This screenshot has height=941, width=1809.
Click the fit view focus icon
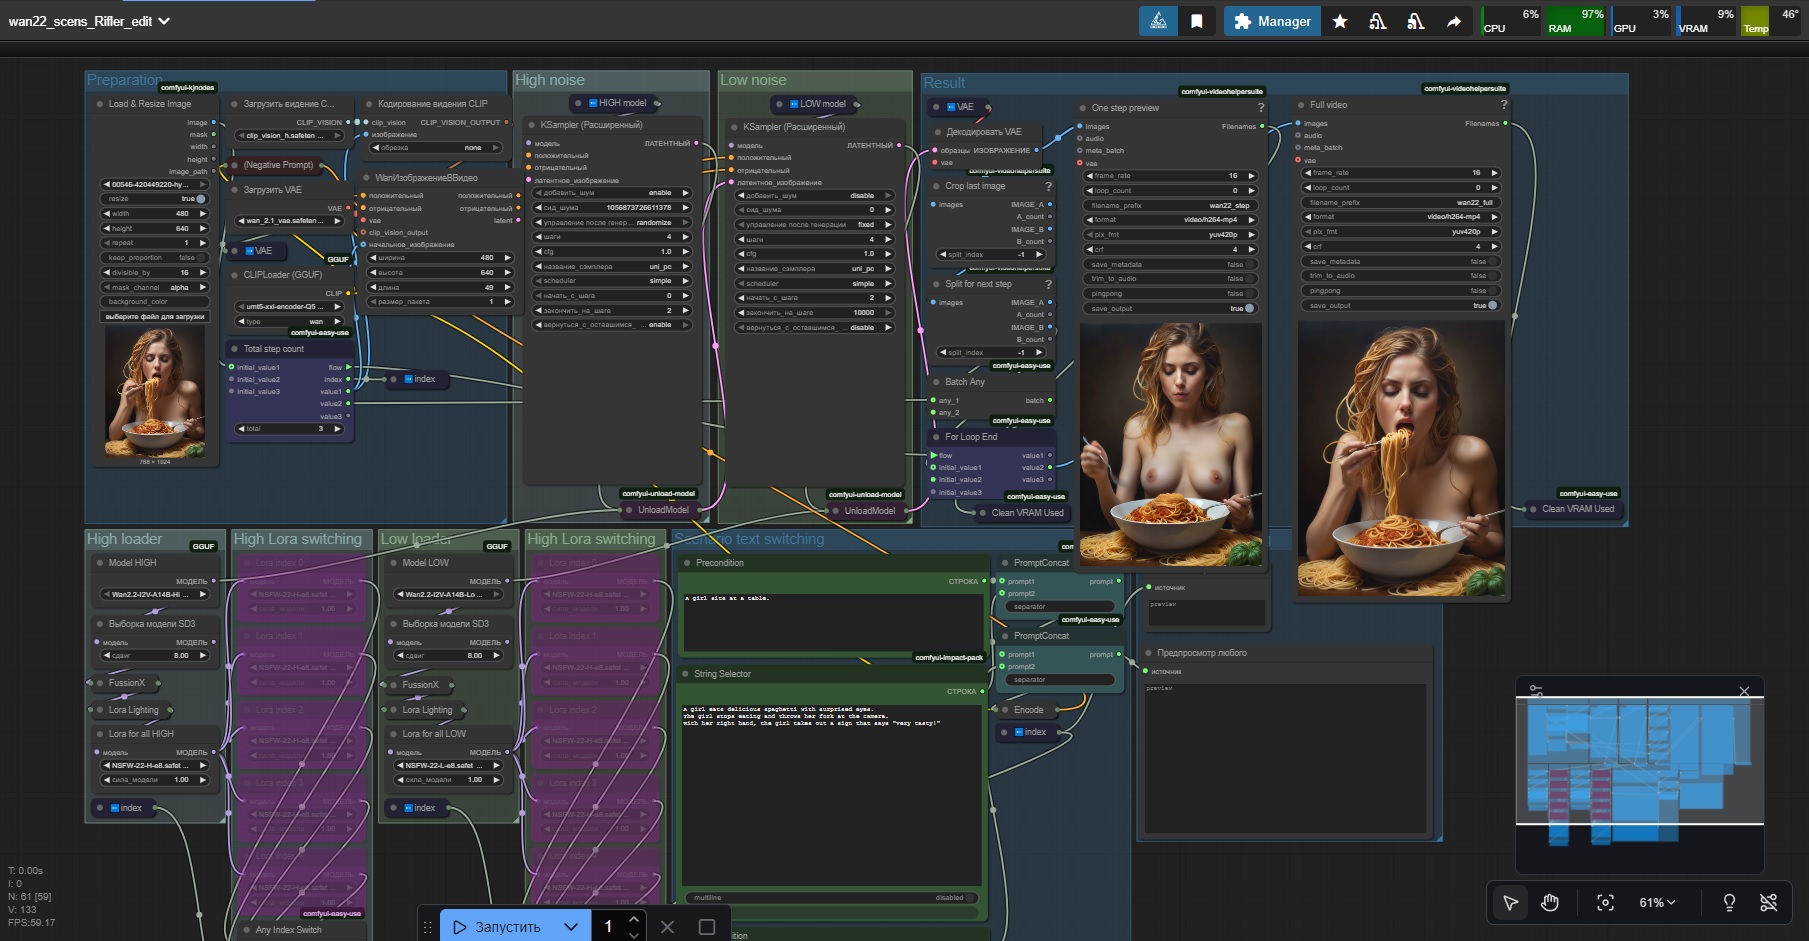[1605, 902]
